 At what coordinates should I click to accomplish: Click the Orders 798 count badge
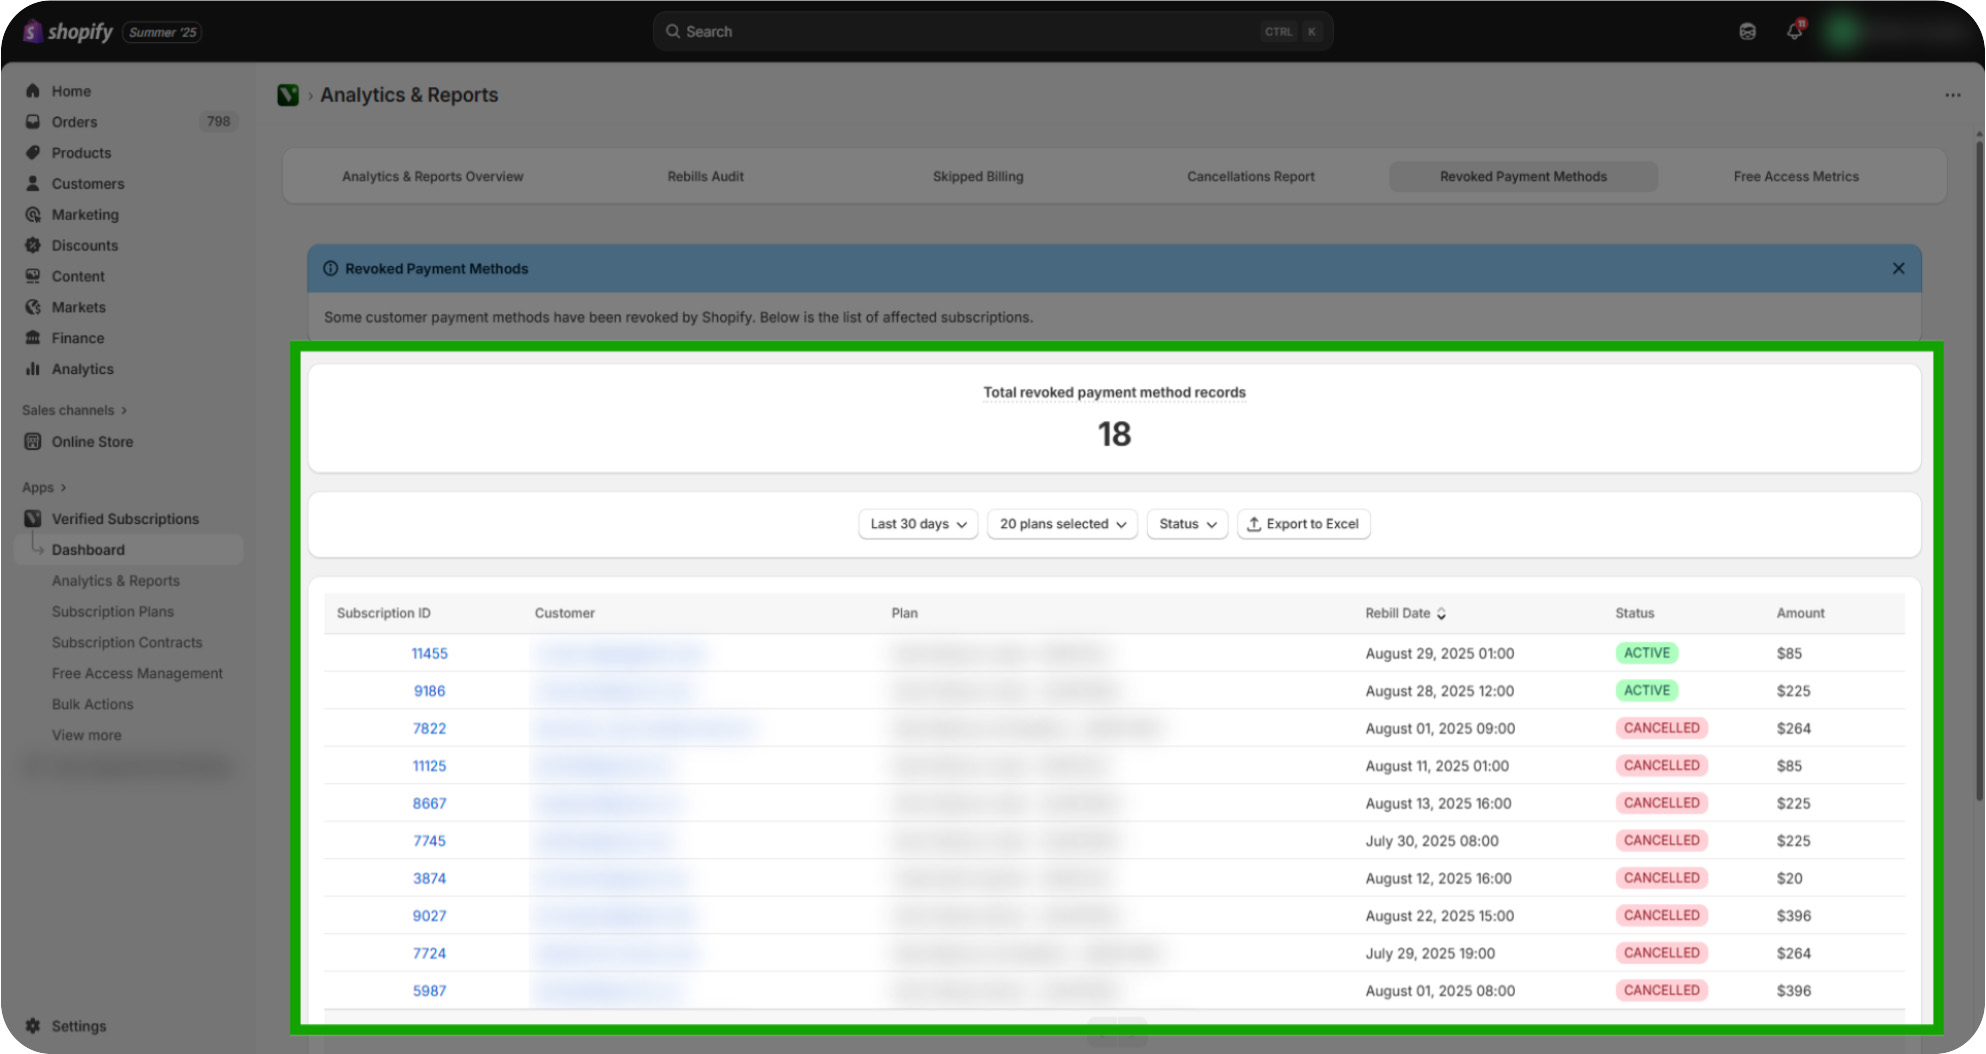[218, 122]
